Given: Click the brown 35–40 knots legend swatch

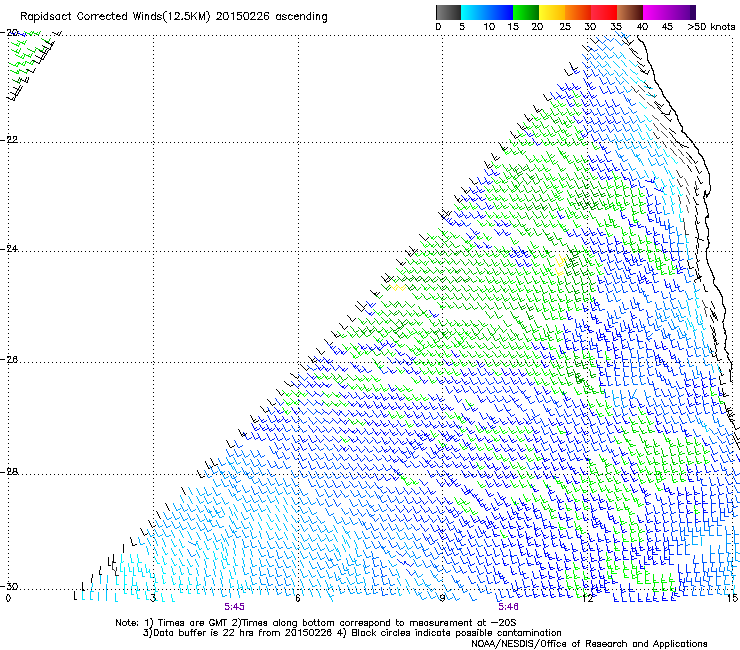Looking at the screenshot, I should pyautogui.click(x=630, y=12).
